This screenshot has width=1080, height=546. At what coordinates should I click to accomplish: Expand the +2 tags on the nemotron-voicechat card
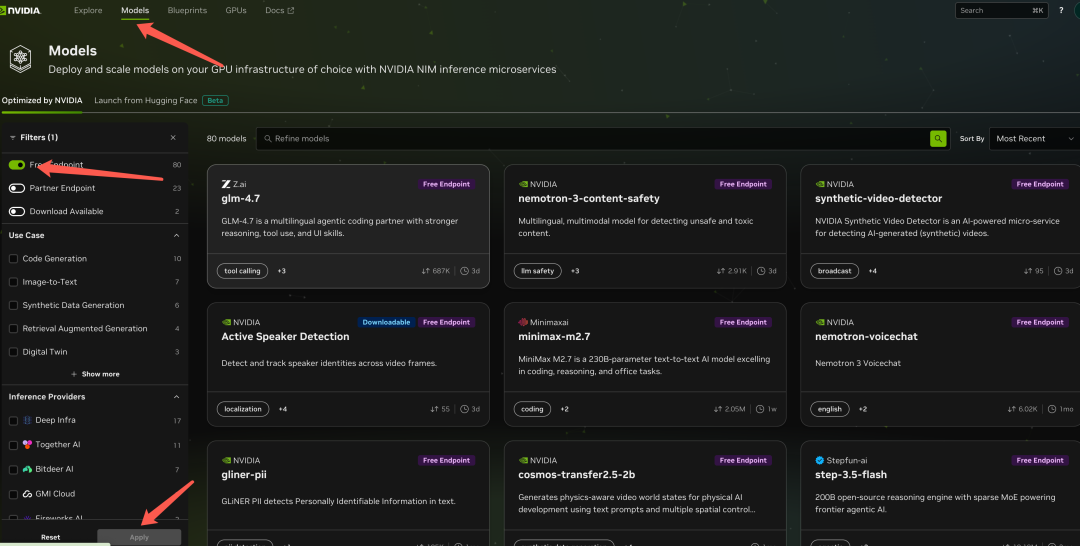pyautogui.click(x=862, y=409)
